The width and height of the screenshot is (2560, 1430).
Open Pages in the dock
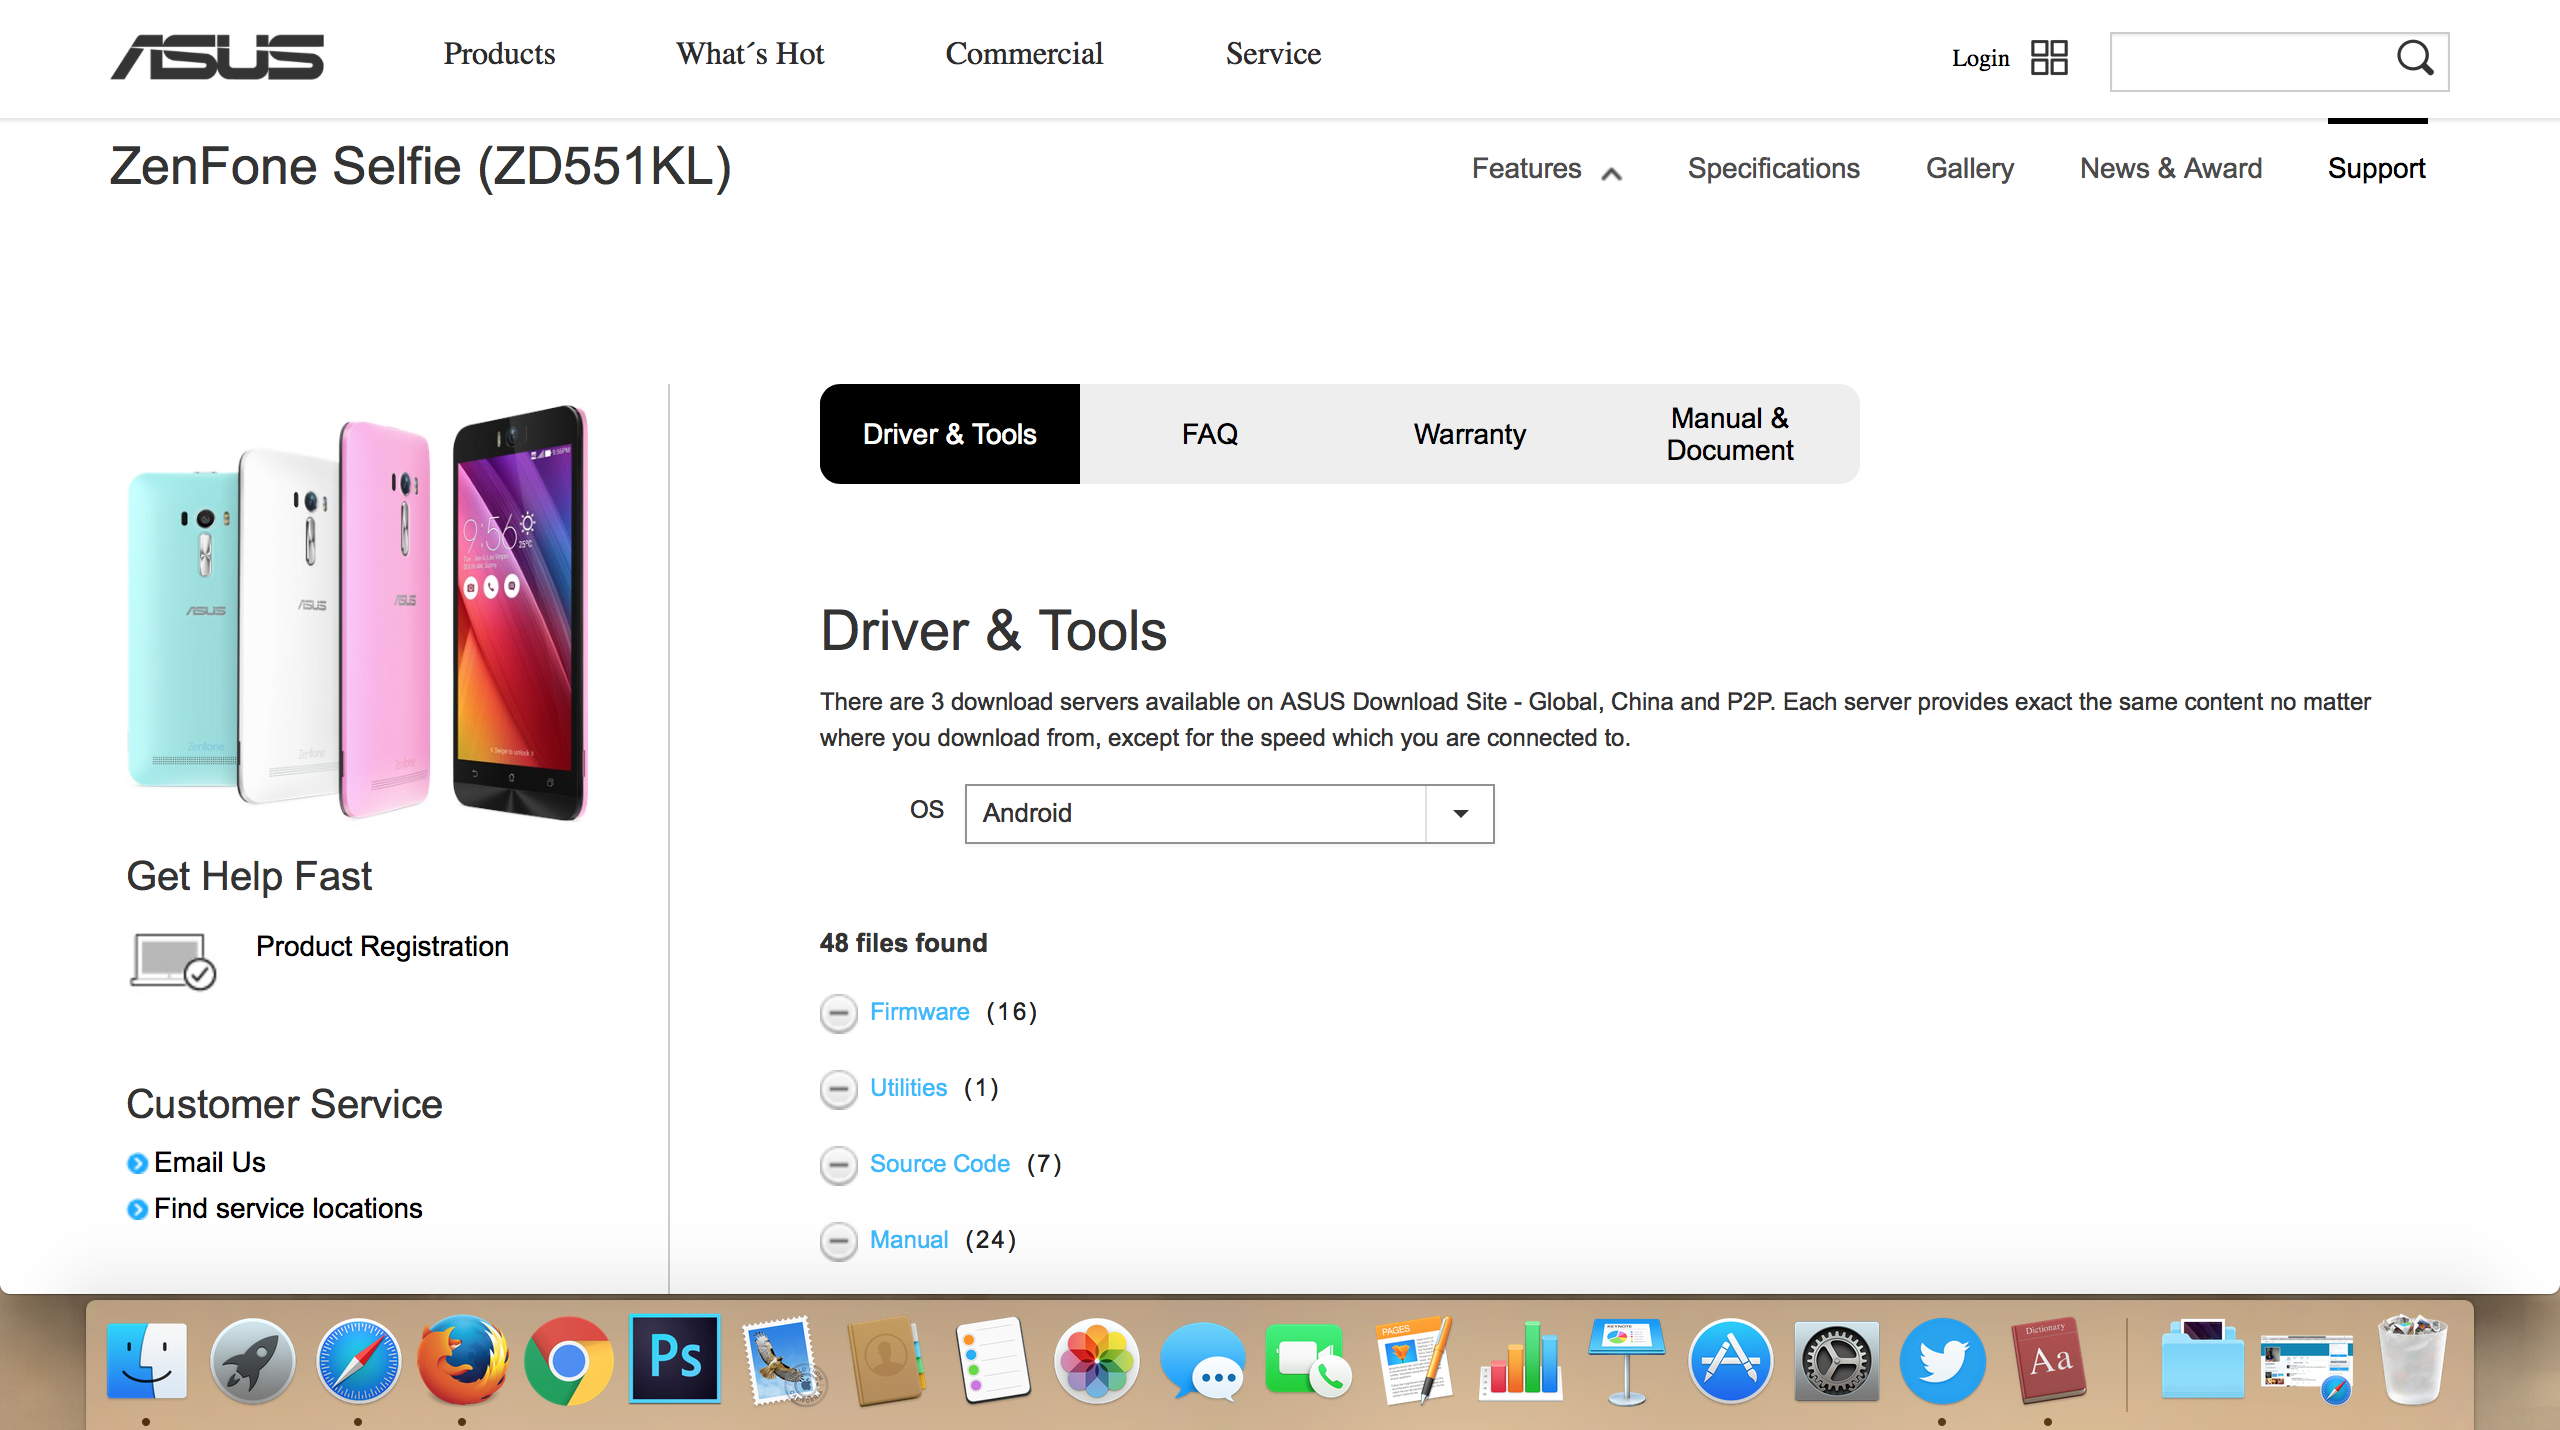1414,1360
